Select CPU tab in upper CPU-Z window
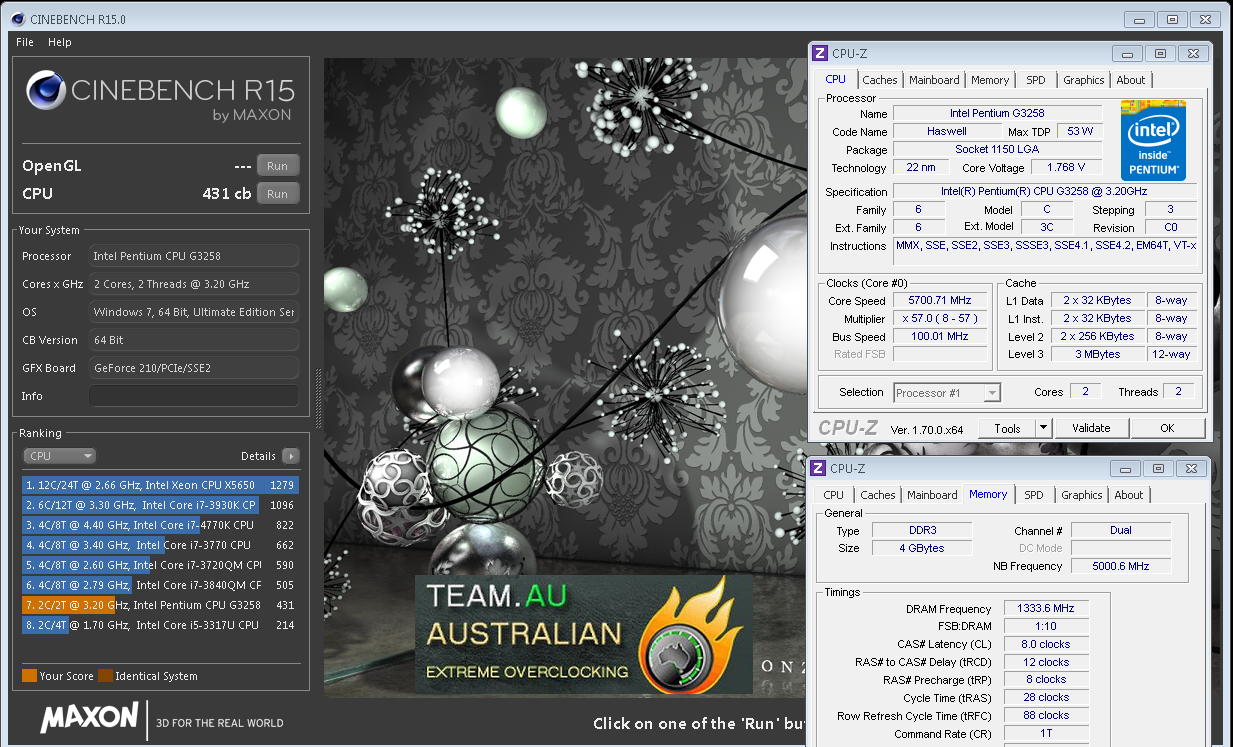The width and height of the screenshot is (1233, 747). [x=836, y=79]
